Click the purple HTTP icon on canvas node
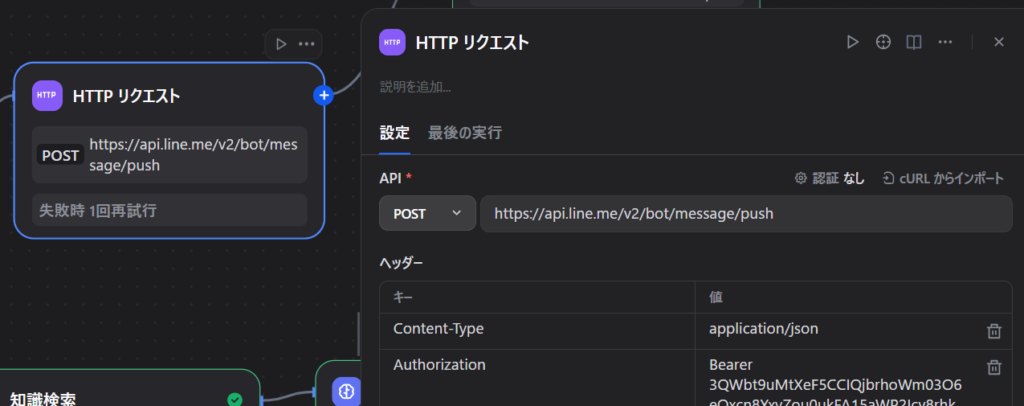 (x=47, y=96)
